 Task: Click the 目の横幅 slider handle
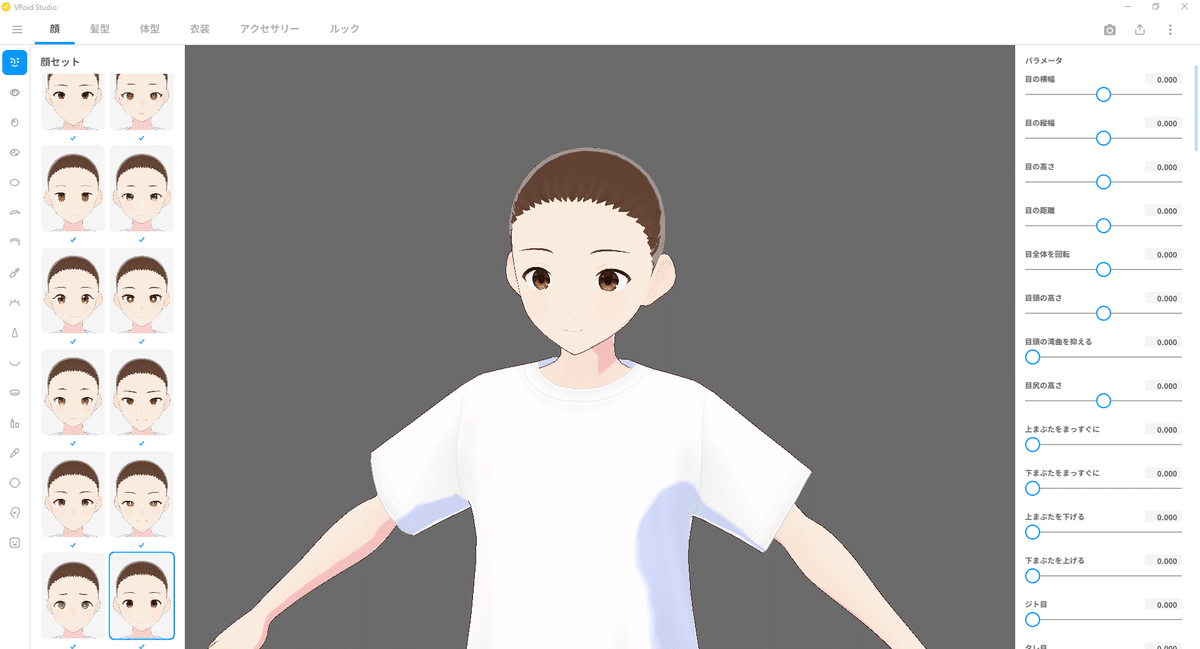pos(1103,94)
